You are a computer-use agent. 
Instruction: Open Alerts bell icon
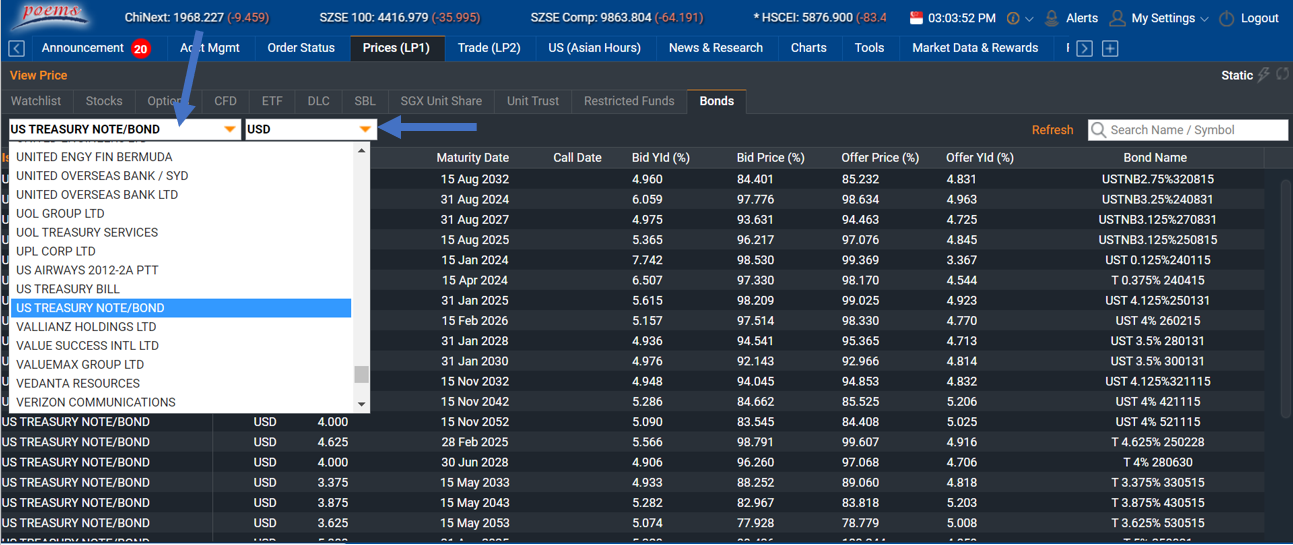[x=1051, y=18]
